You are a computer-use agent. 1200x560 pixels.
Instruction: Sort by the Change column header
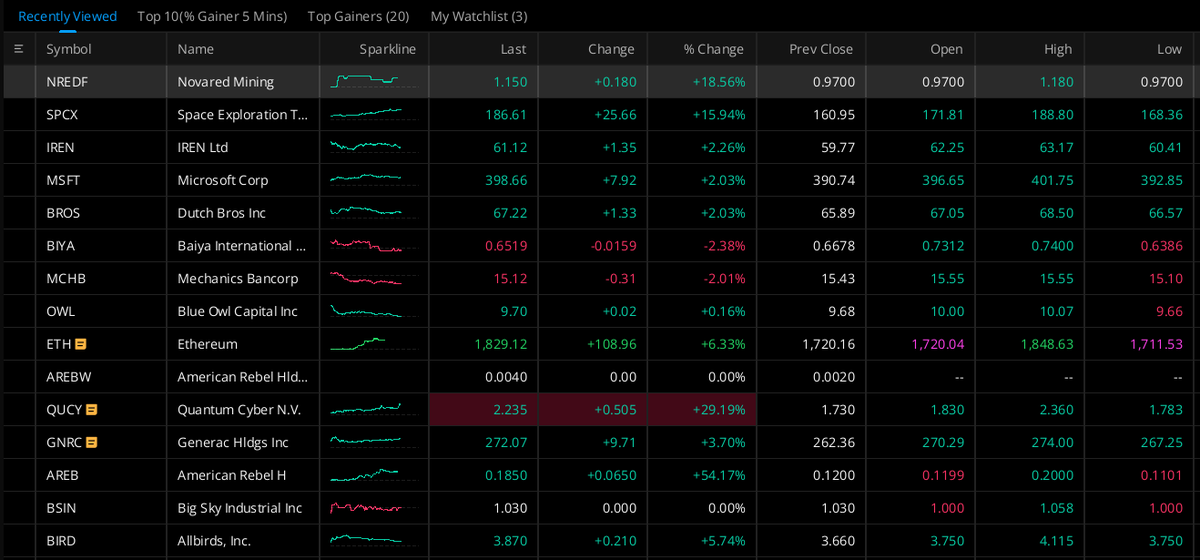[x=611, y=49]
